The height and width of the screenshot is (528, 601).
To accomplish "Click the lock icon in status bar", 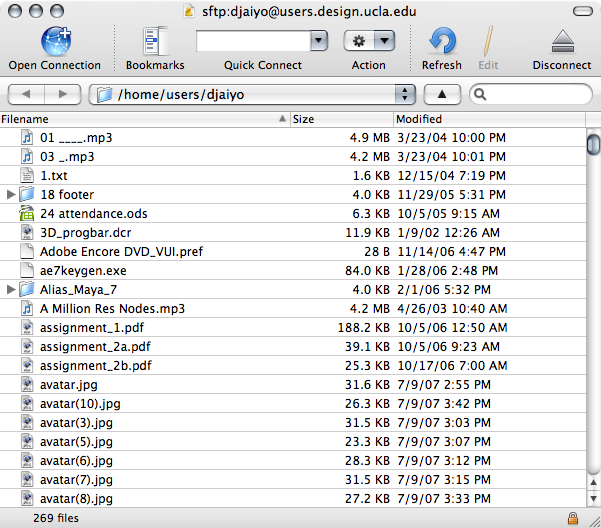I will [x=572, y=518].
